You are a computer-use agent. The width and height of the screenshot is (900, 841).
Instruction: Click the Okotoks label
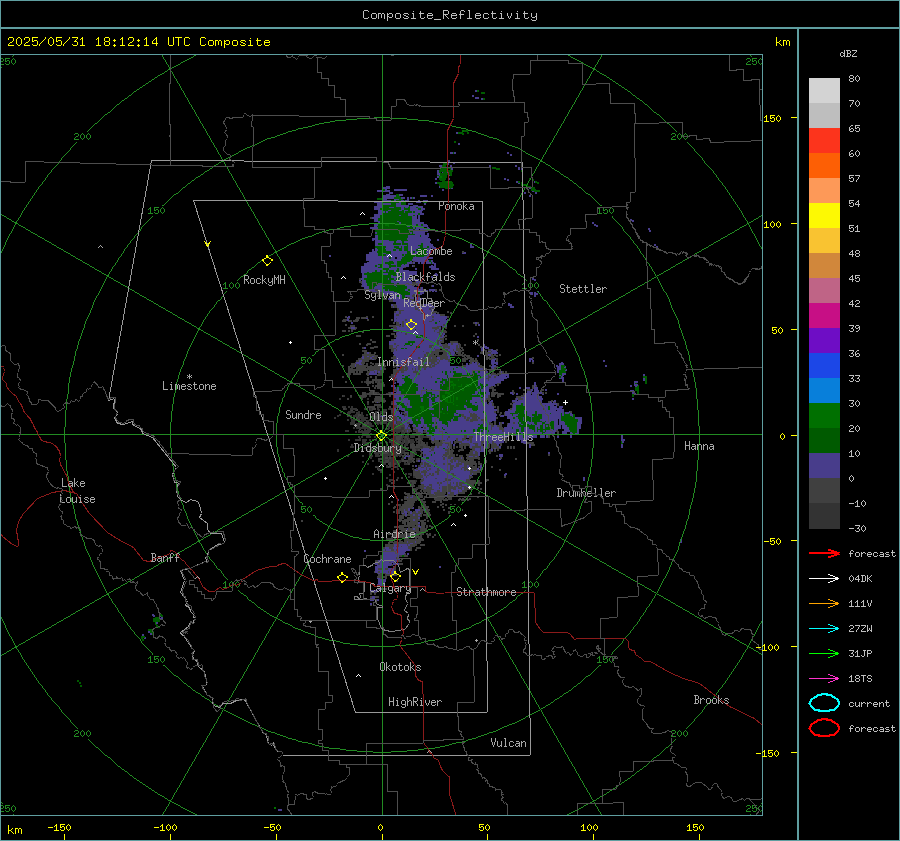tap(400, 667)
